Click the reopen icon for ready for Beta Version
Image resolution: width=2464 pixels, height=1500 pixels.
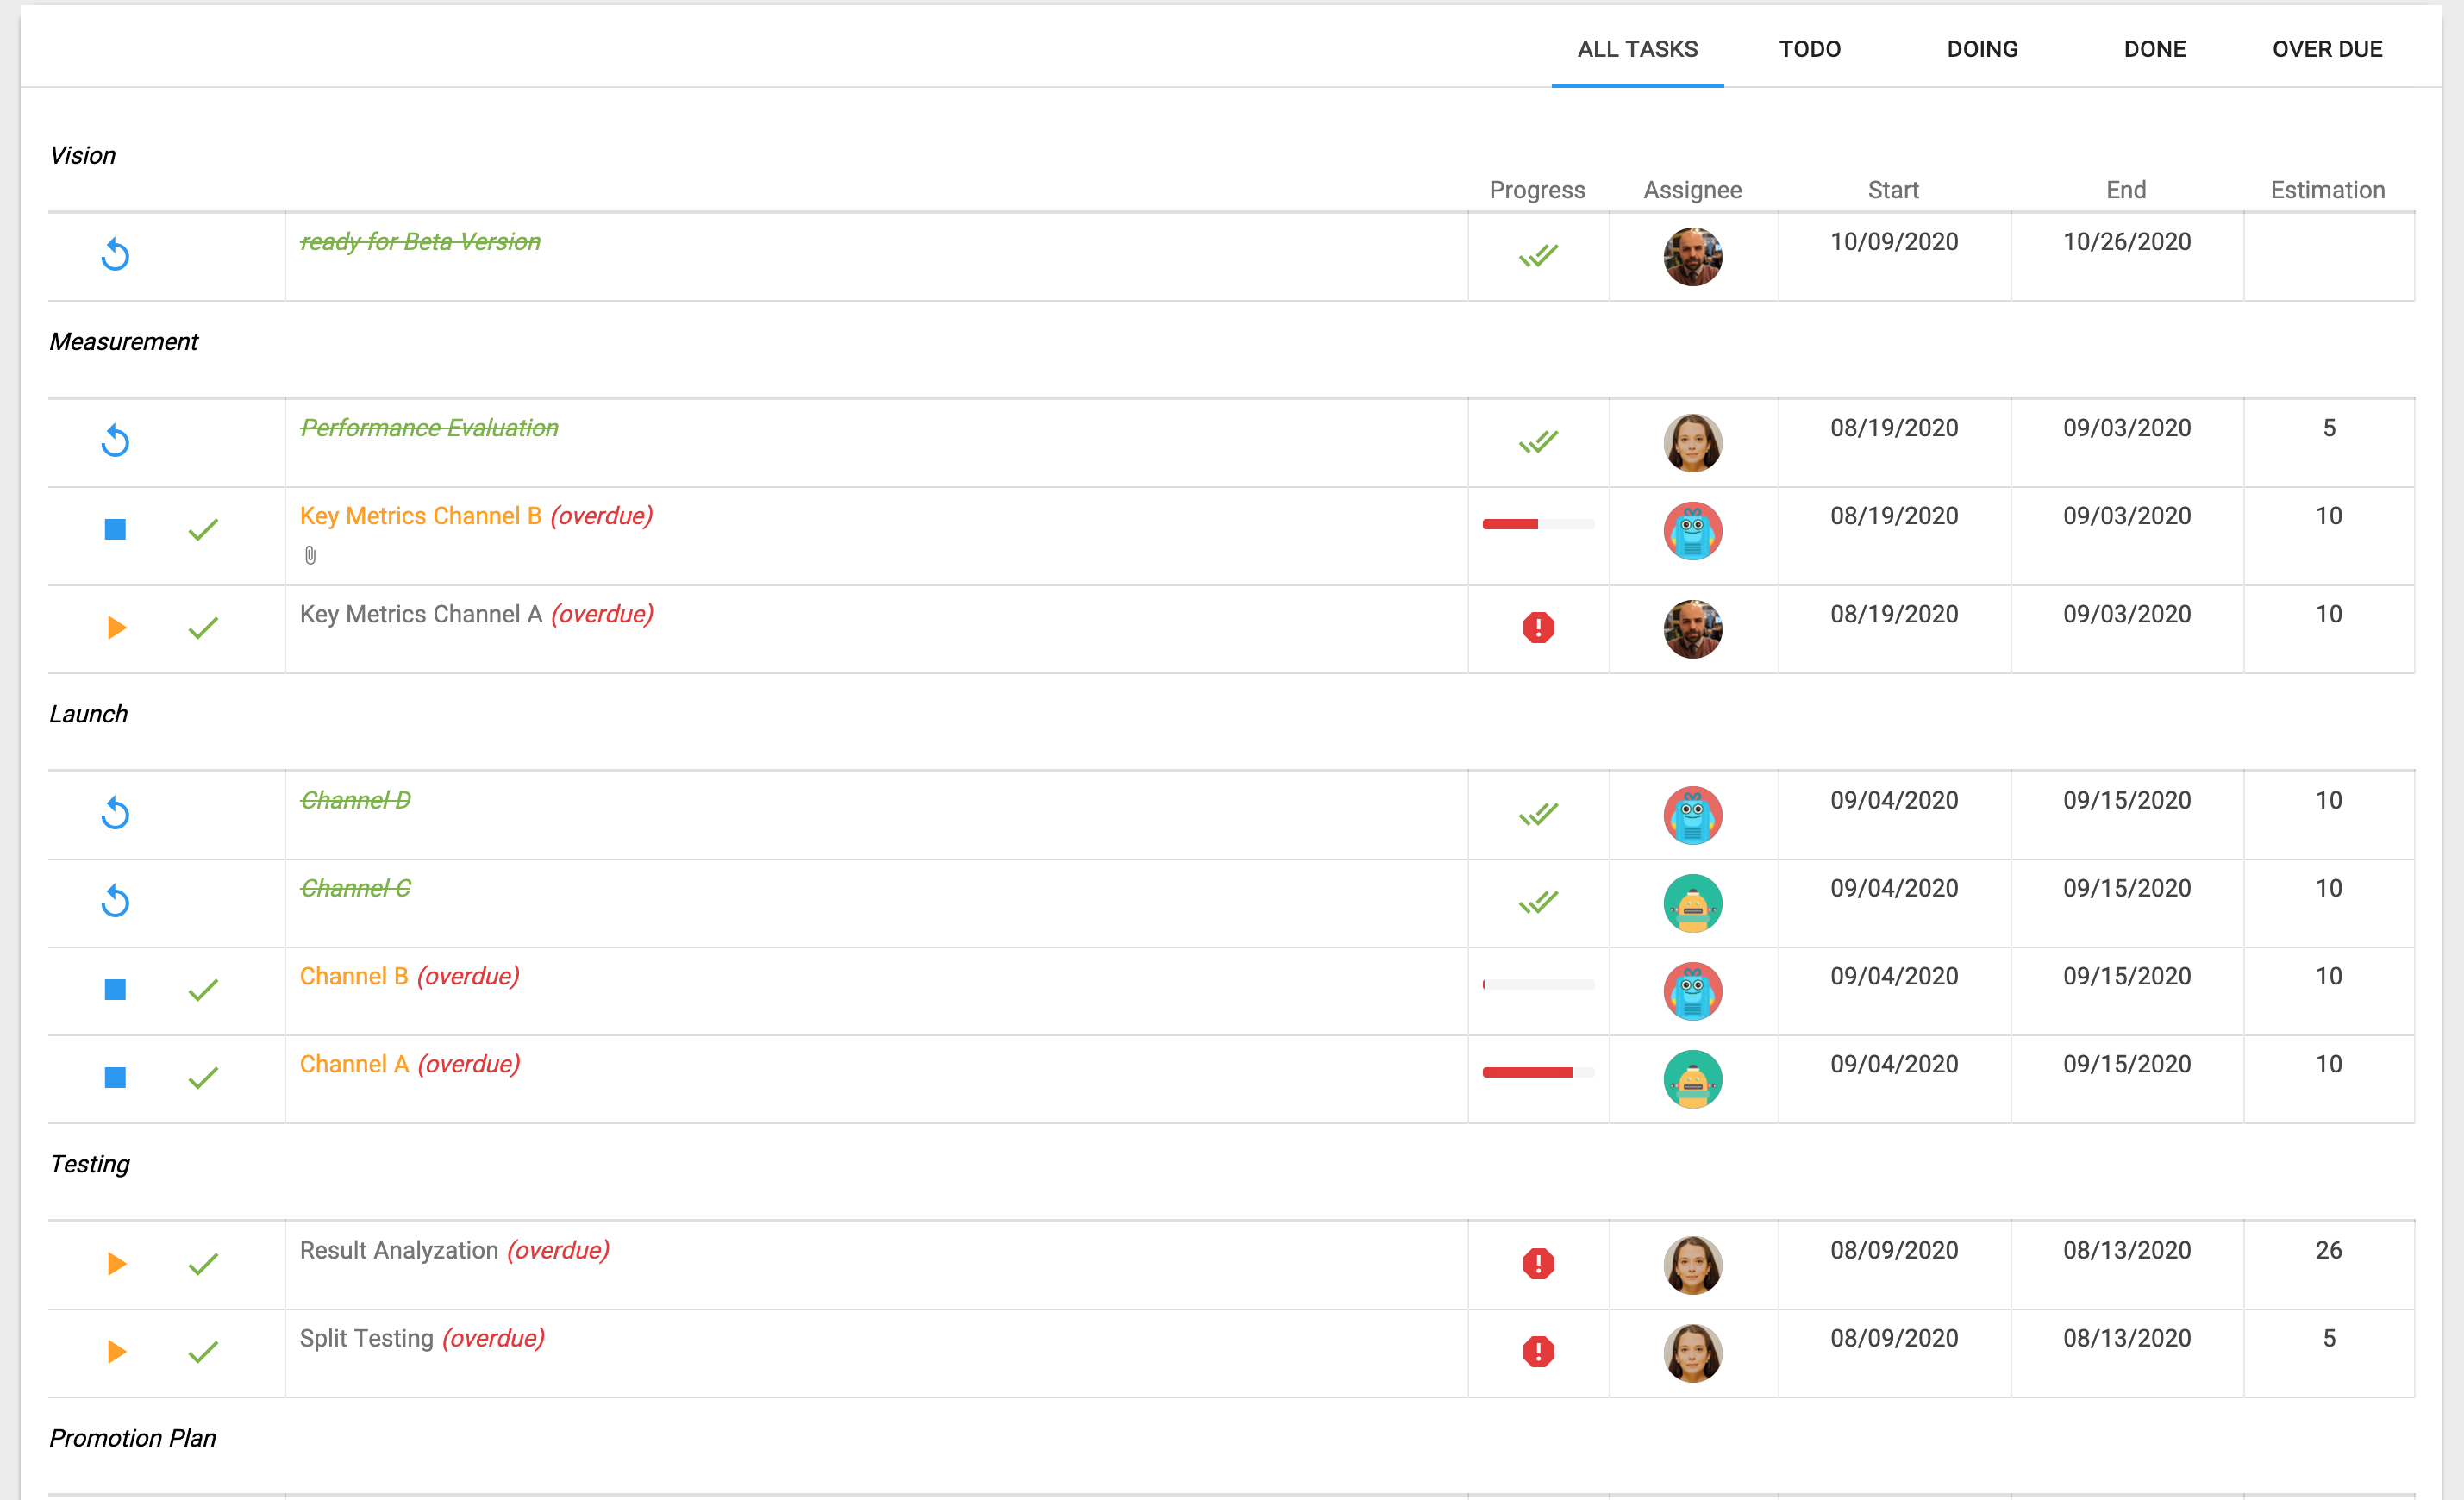tap(115, 255)
